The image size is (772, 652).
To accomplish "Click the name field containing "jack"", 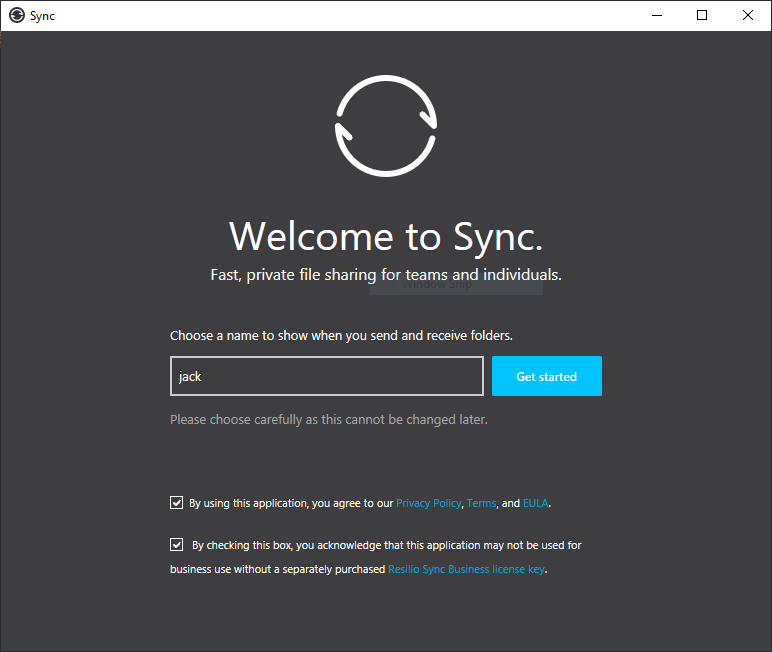I will tap(327, 377).
